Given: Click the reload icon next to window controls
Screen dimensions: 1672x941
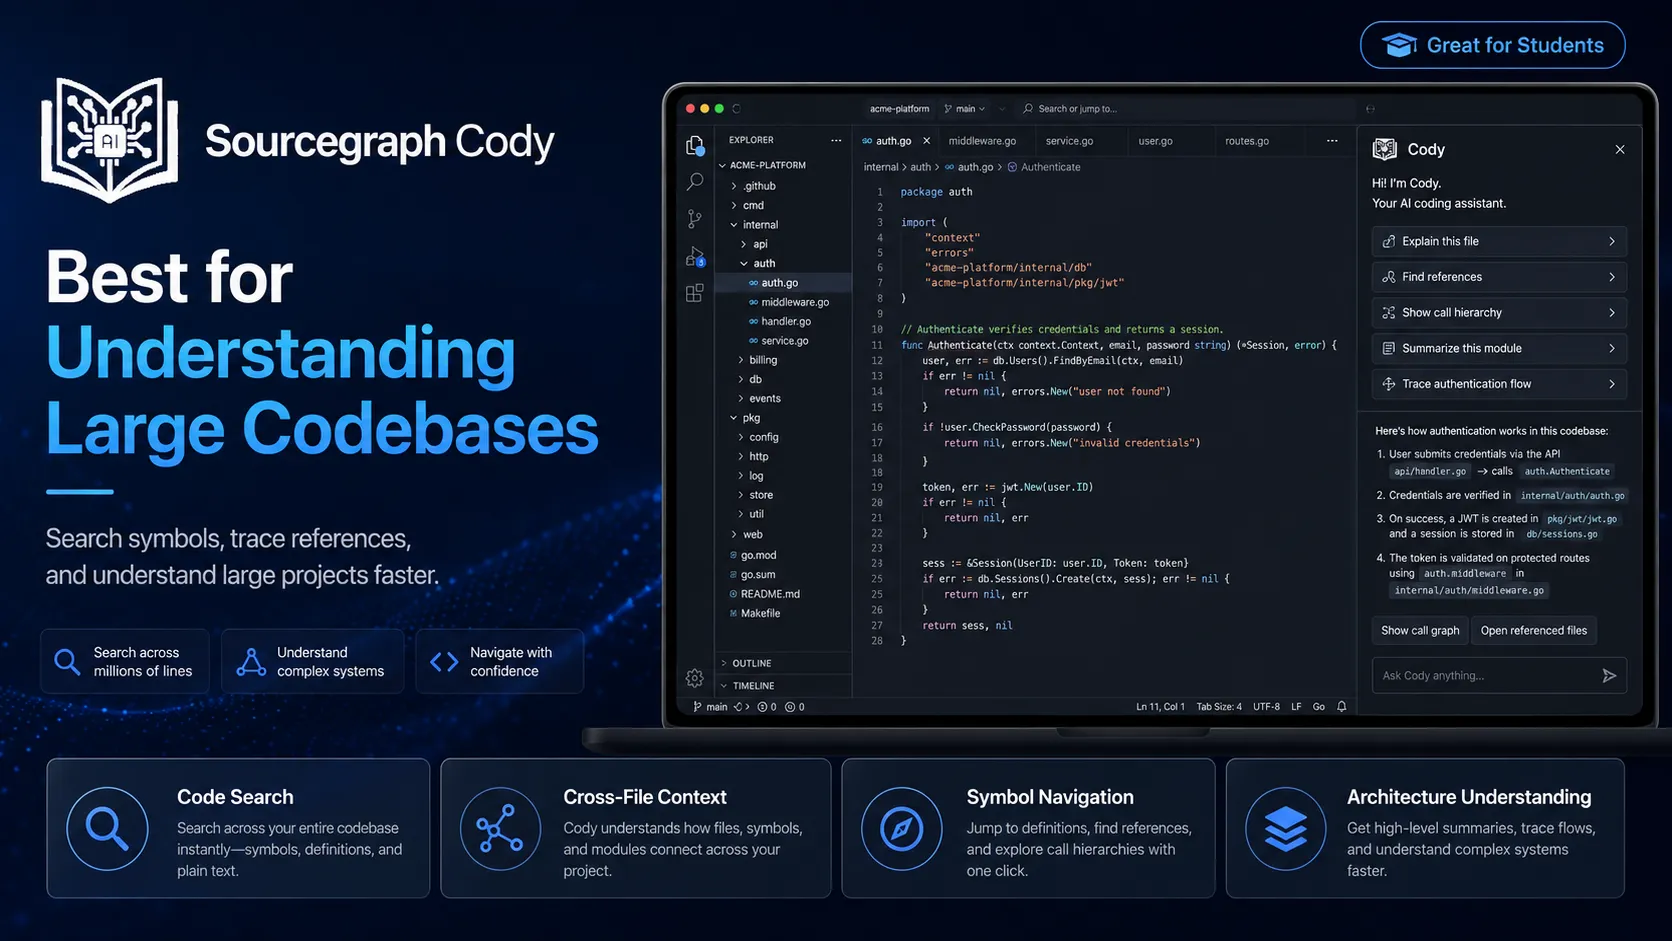Looking at the screenshot, I should tap(737, 108).
